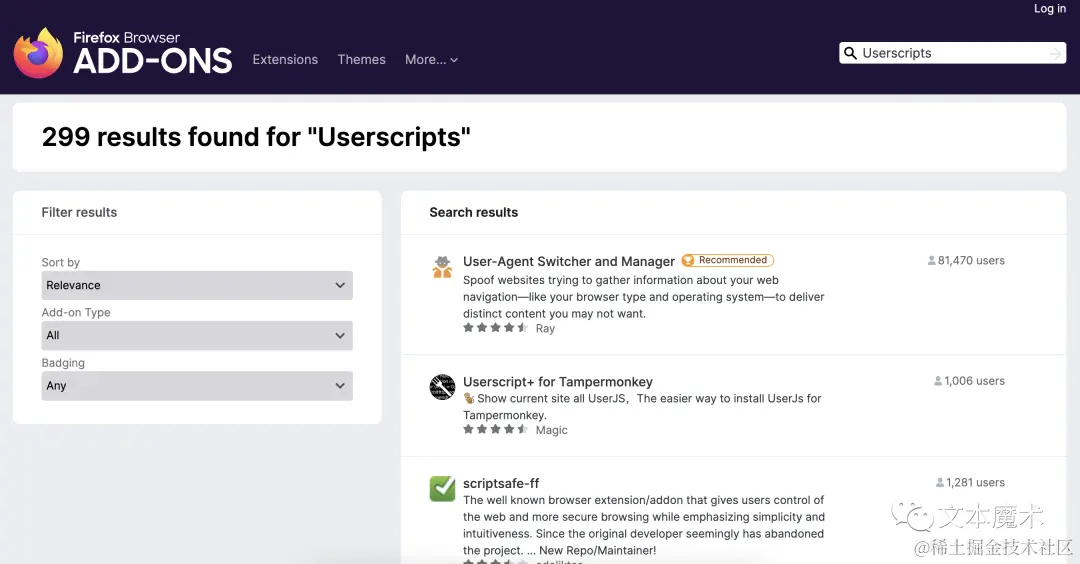
Task: Open the Add-on Type All dropdown
Action: 197,335
